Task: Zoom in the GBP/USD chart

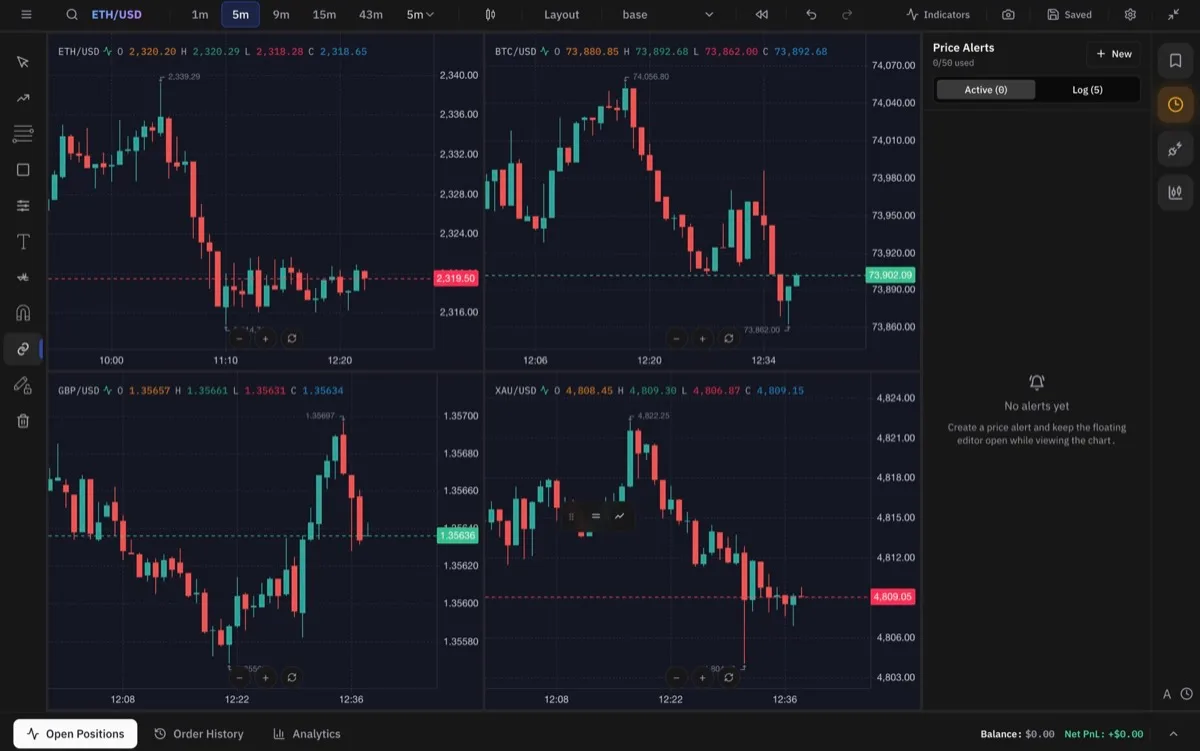Action: 266,677
